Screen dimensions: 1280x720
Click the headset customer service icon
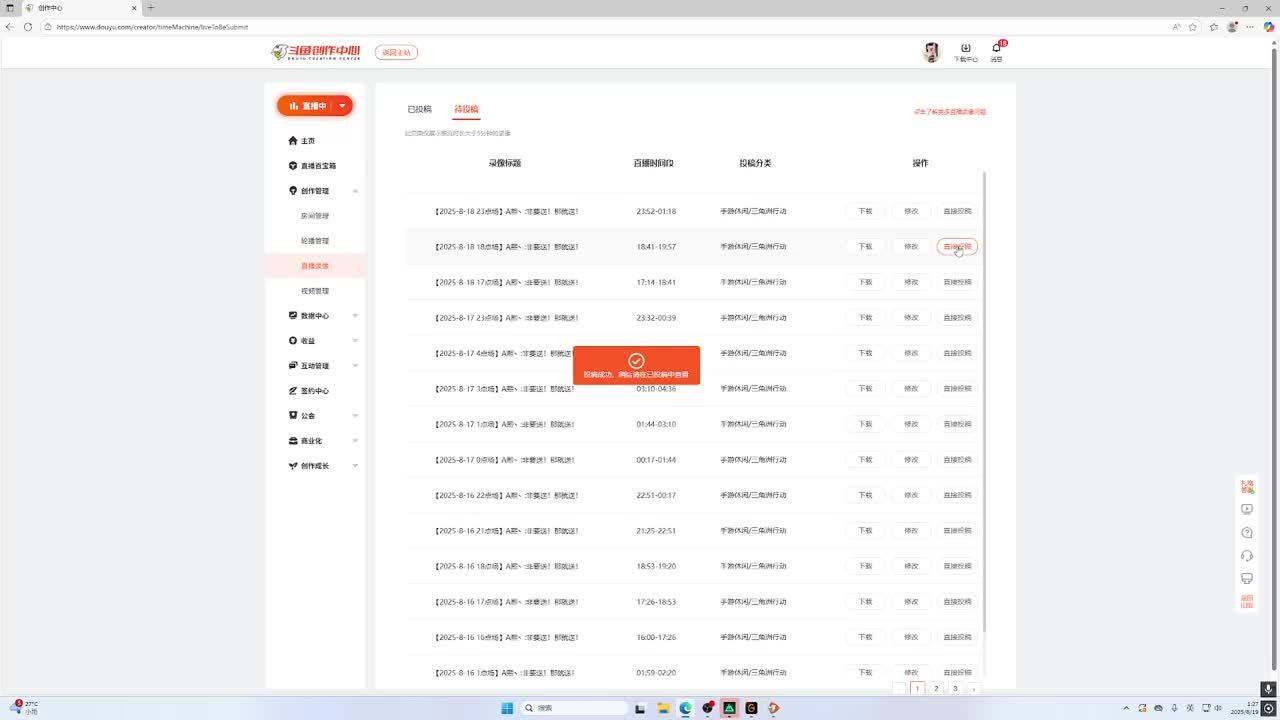coord(1247,556)
